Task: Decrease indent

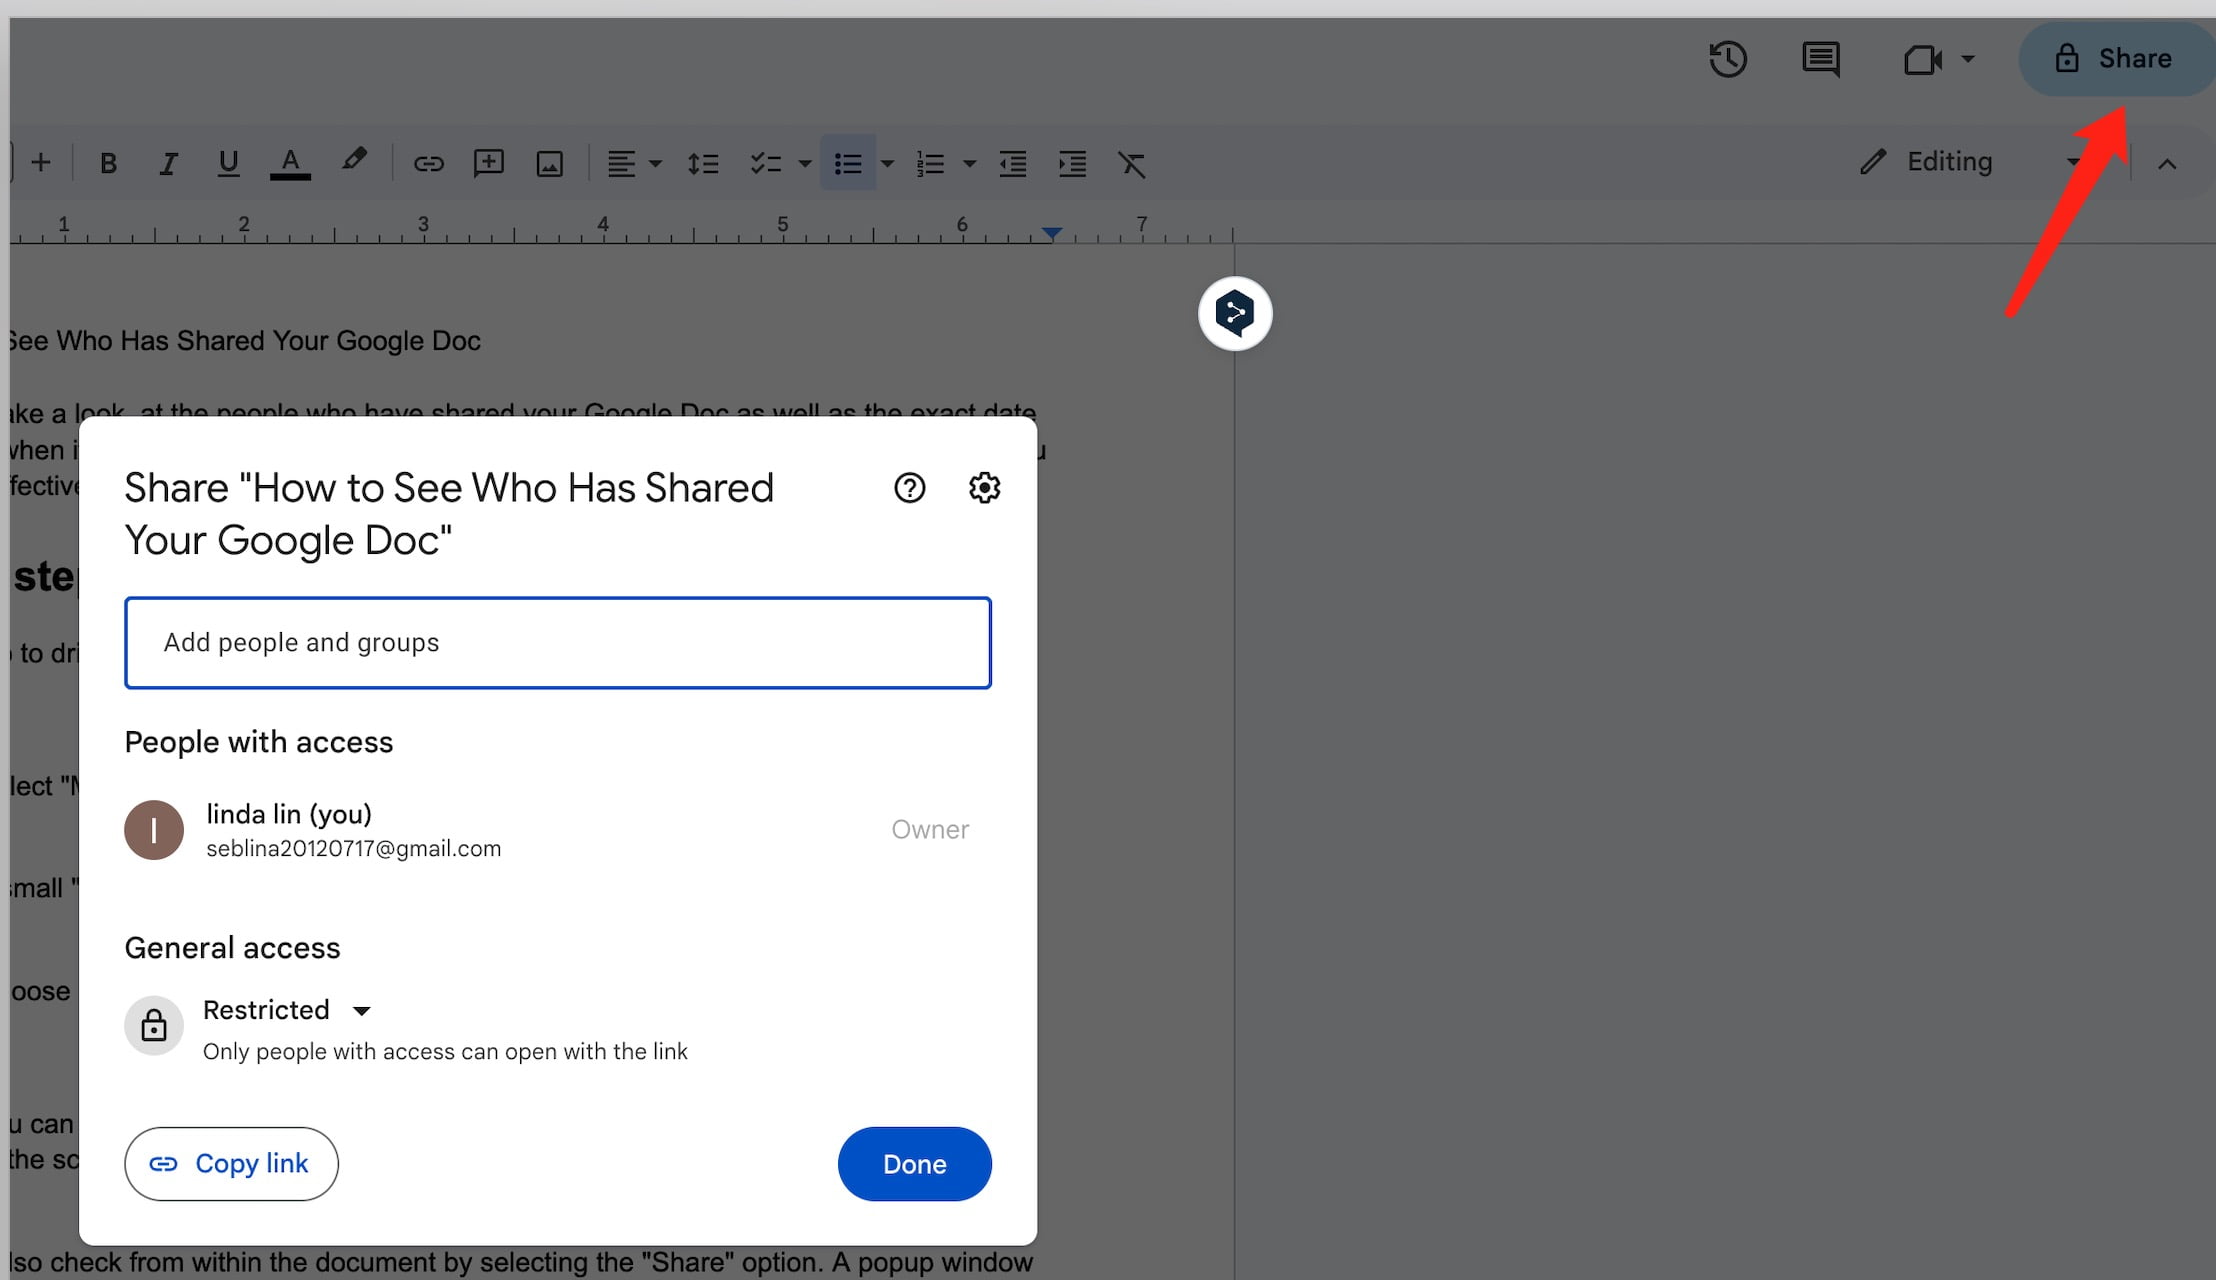Action: 1013,163
